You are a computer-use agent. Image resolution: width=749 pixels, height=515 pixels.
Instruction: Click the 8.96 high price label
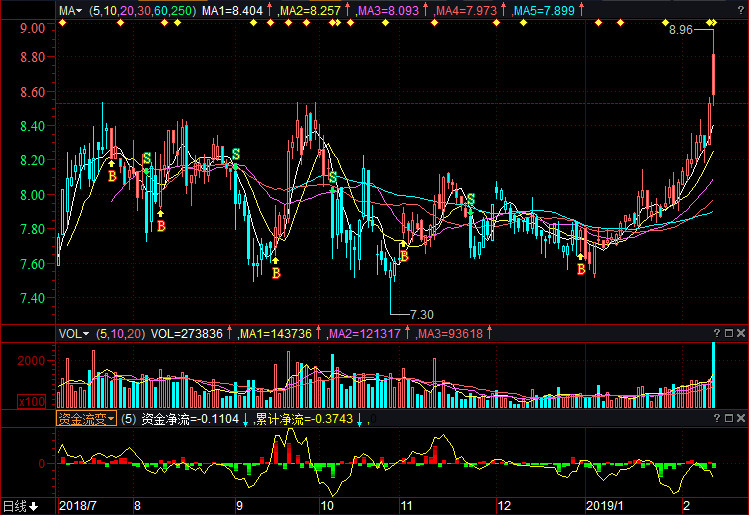pos(680,31)
